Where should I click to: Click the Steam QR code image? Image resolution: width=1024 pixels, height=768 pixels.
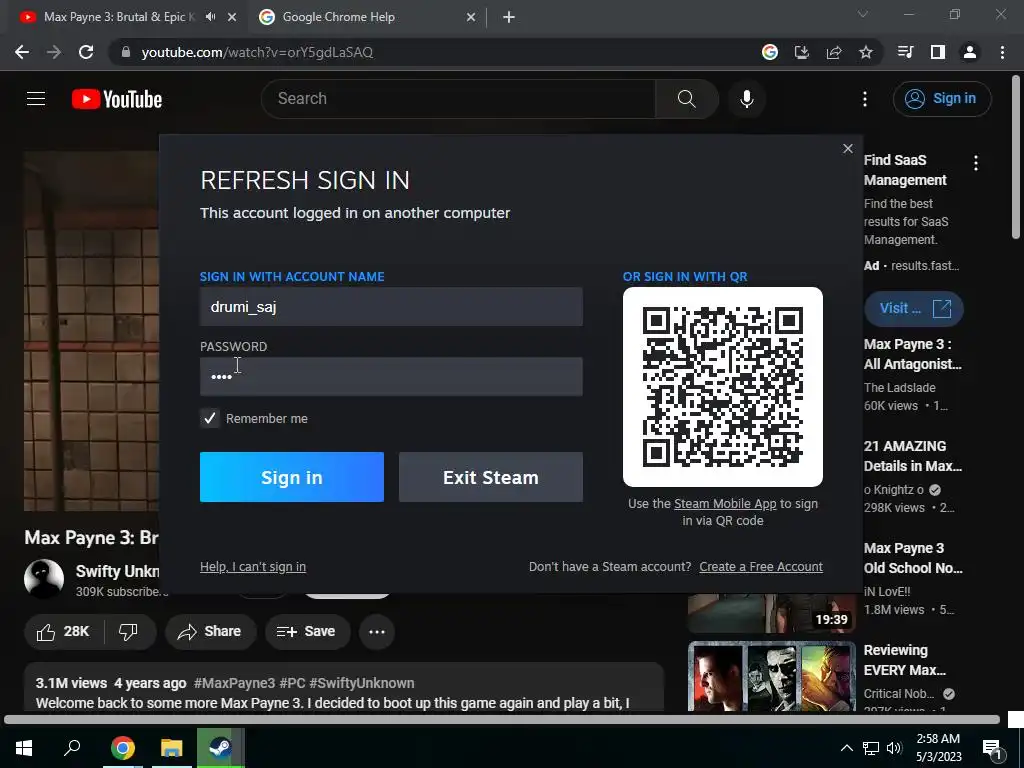pos(722,387)
